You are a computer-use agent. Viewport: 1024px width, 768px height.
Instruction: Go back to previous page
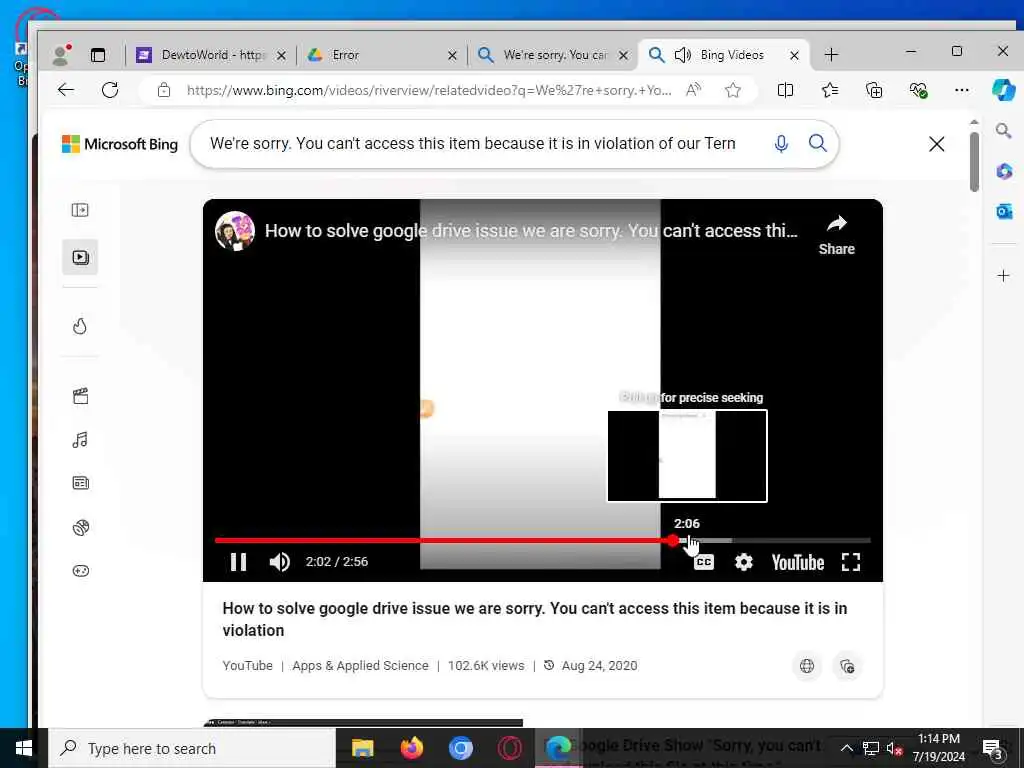point(66,90)
